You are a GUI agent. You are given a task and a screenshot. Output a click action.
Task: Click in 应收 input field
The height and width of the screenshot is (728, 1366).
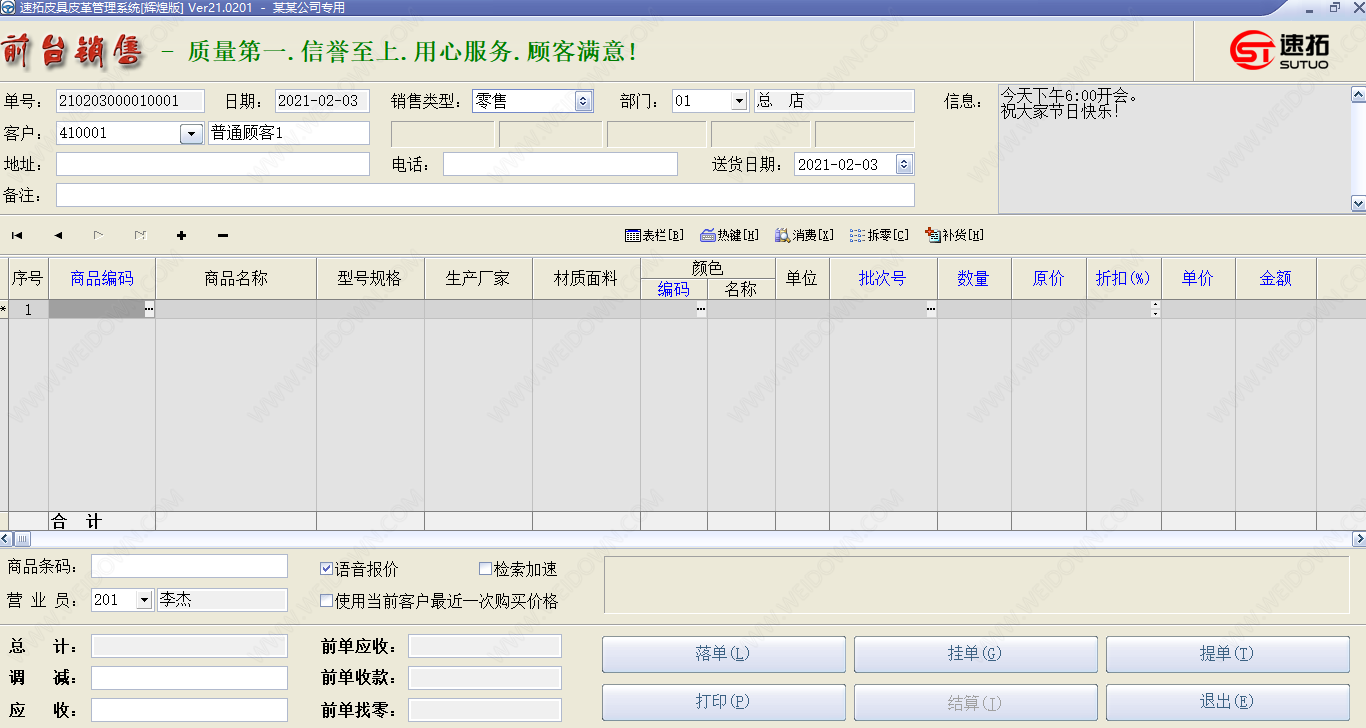[x=189, y=710]
